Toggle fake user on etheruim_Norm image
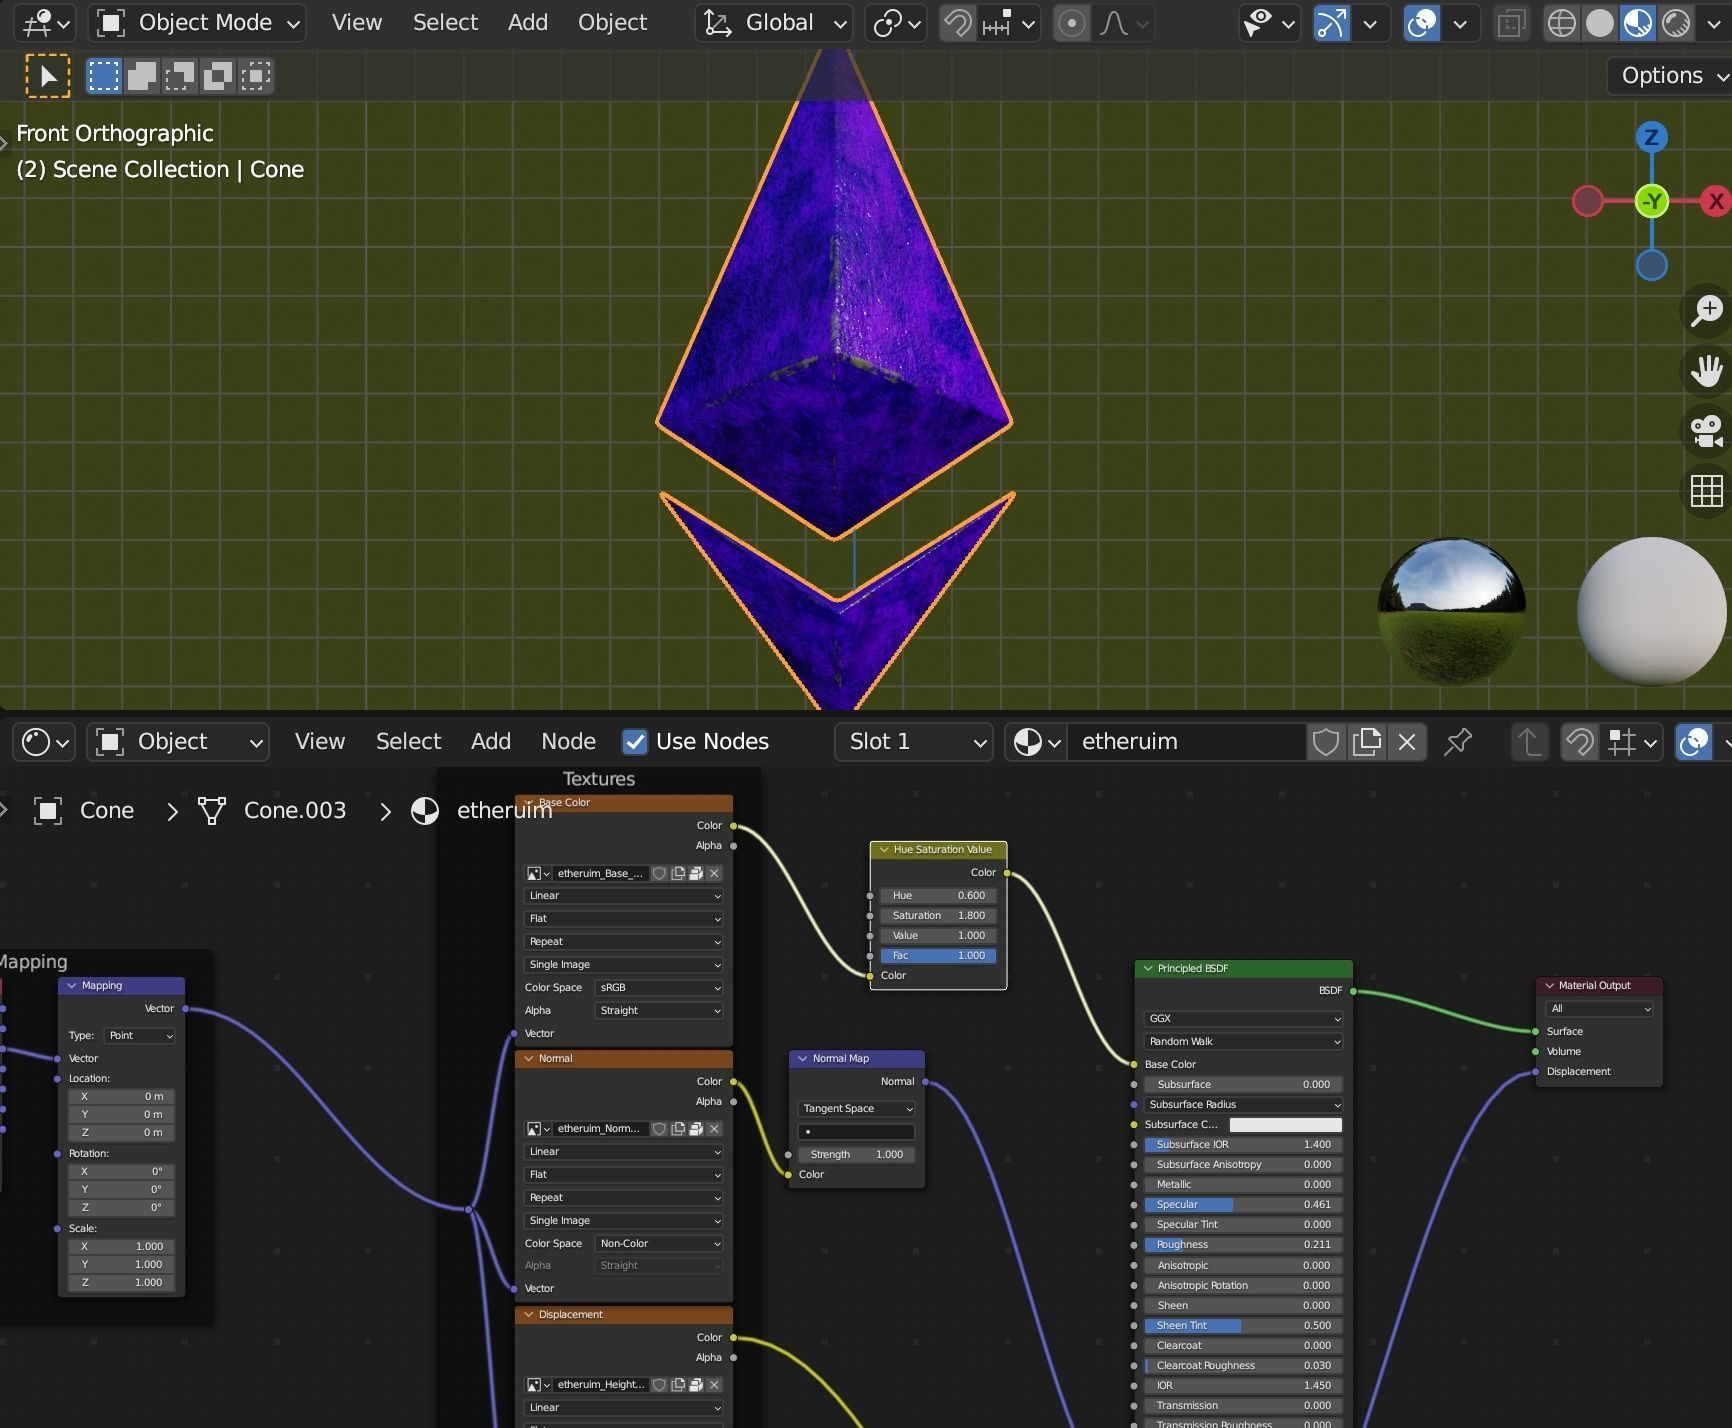1732x1428 pixels. pos(659,1129)
